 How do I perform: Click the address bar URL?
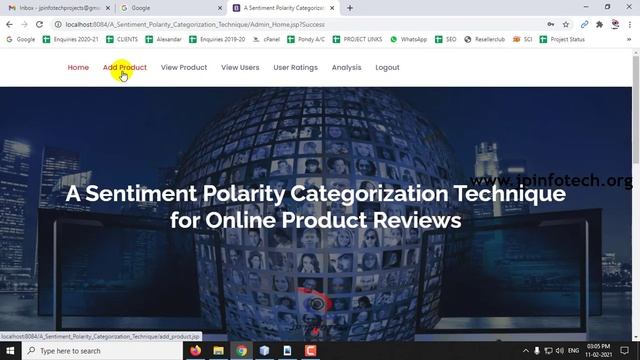pyautogui.click(x=195, y=24)
